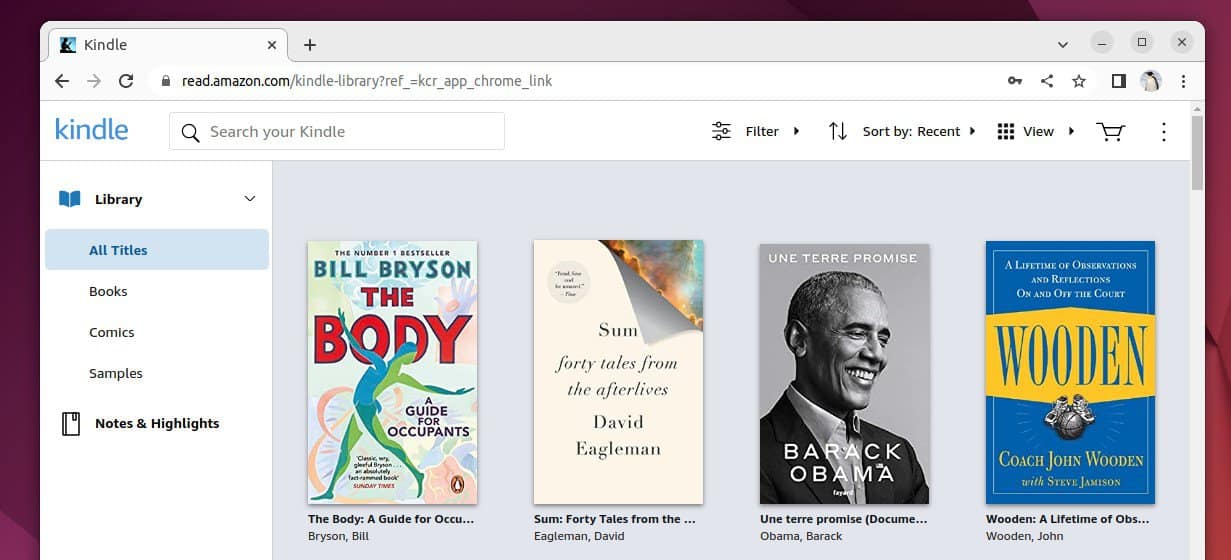Share this page icon
The image size is (1231, 560).
pos(1047,81)
